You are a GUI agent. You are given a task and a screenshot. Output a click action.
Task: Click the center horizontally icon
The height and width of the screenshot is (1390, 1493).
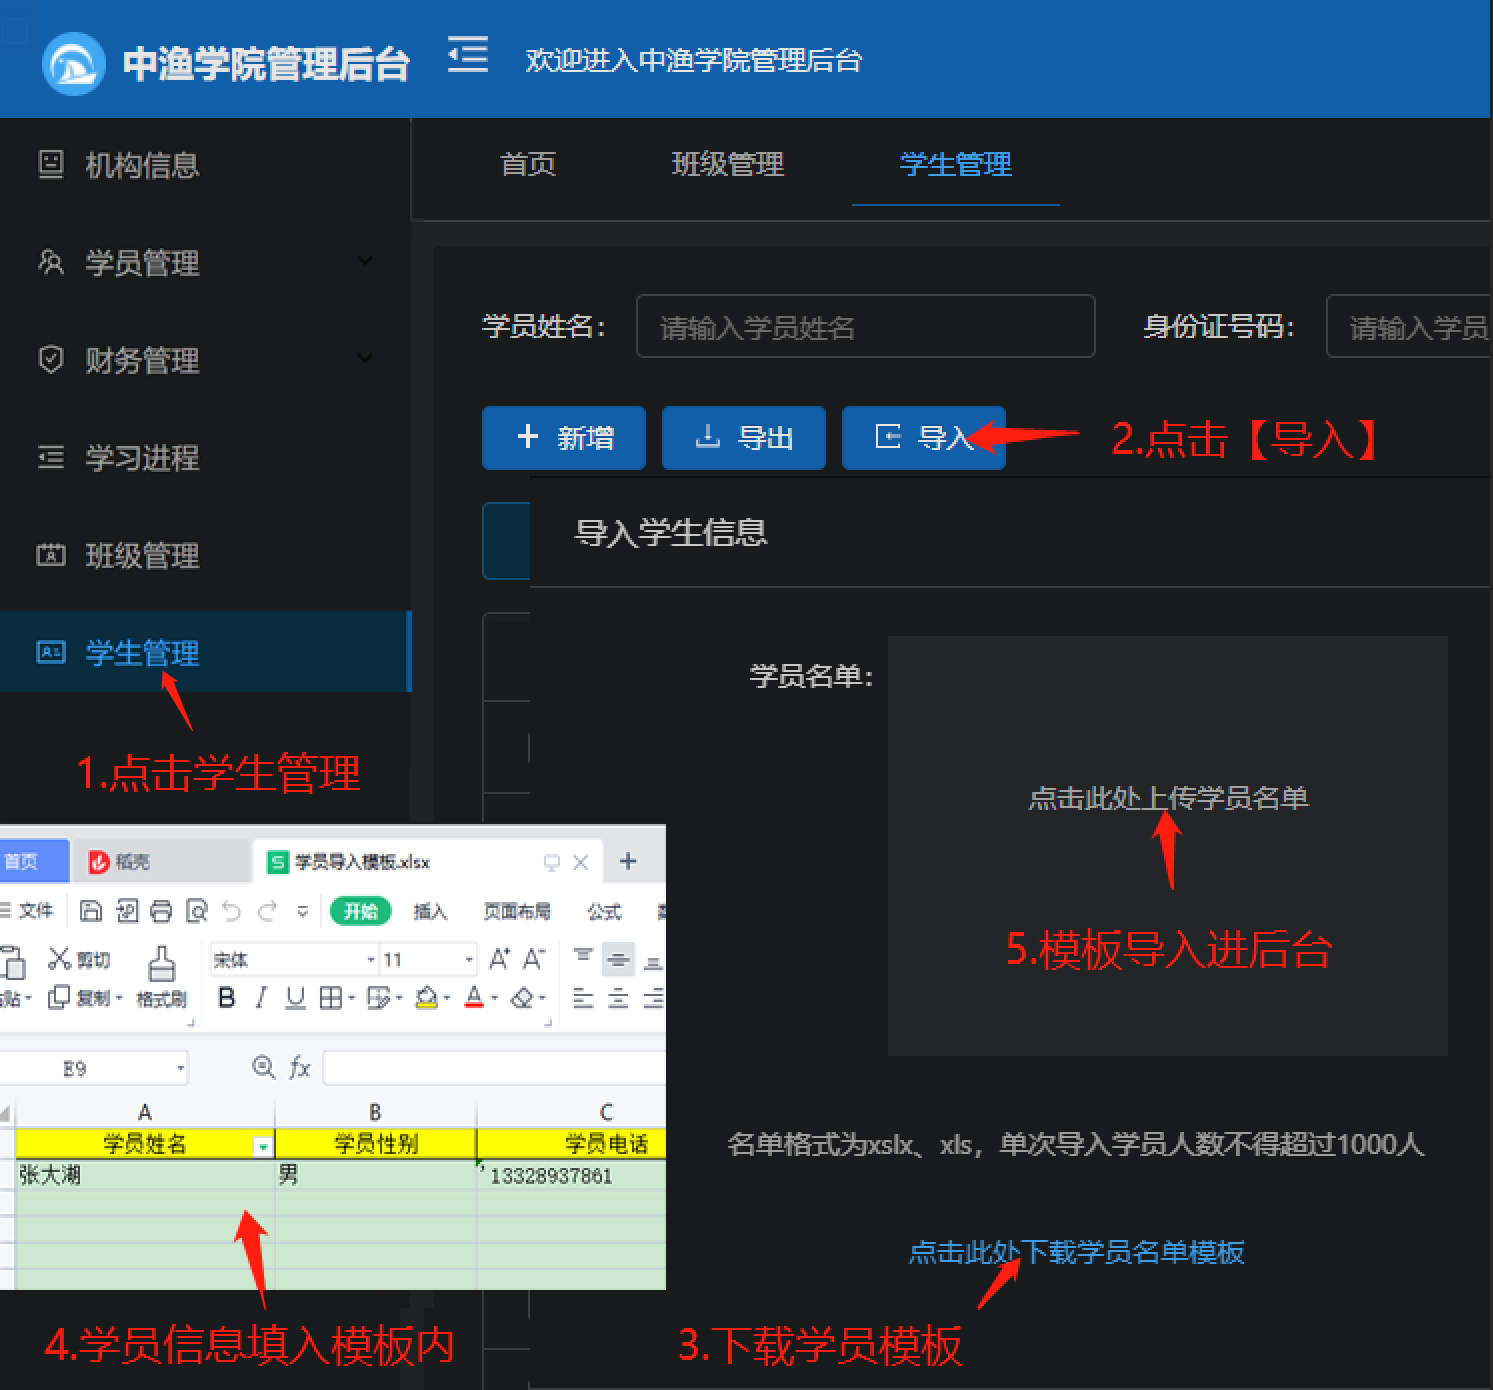tap(618, 998)
